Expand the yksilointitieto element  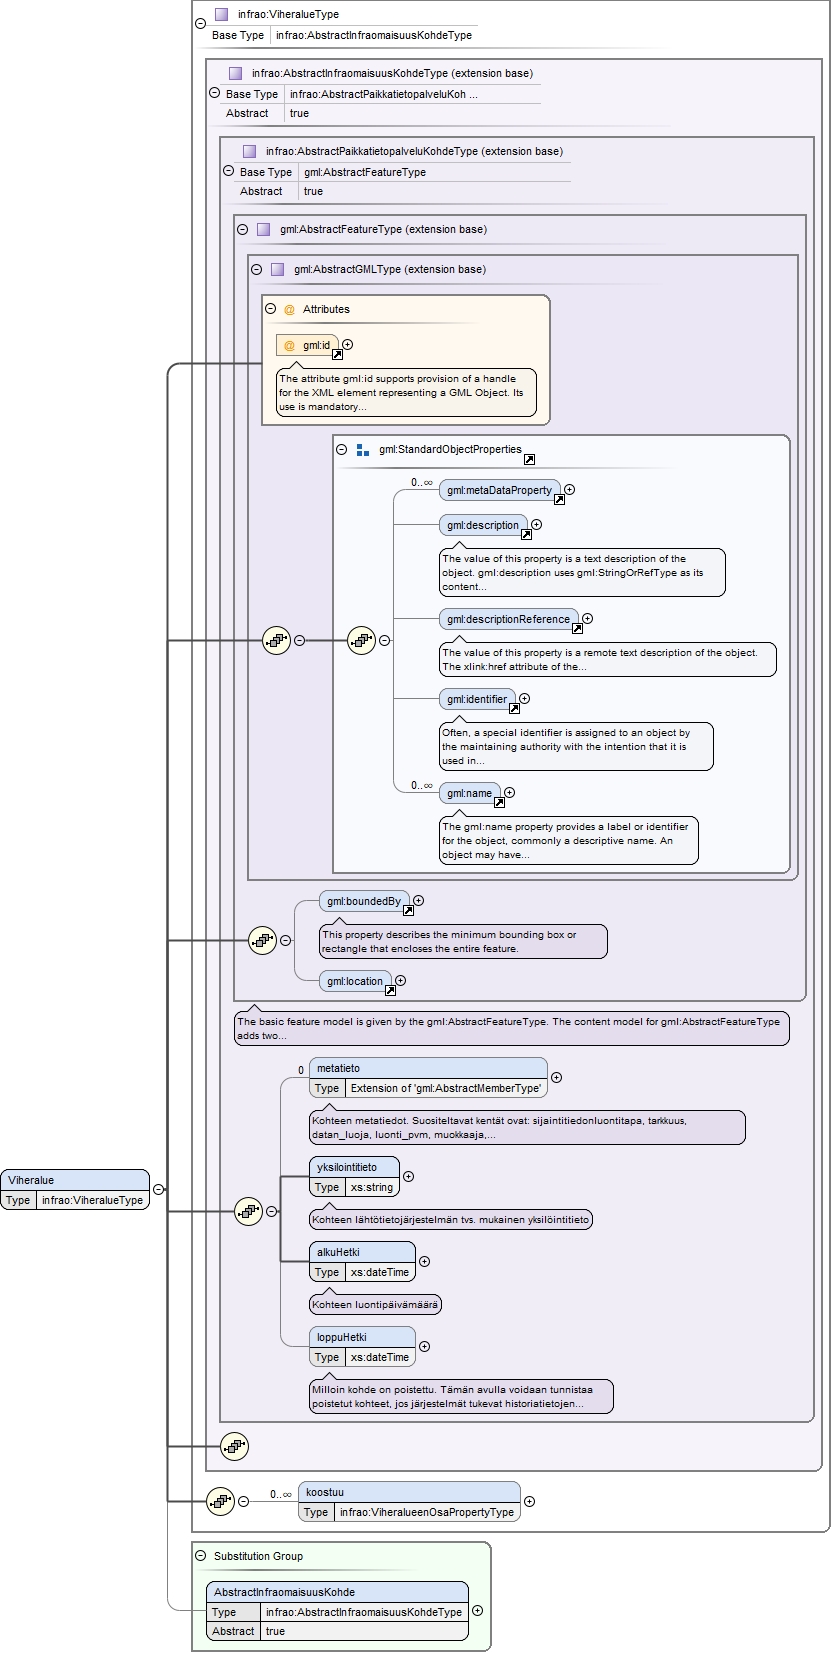408,1176
